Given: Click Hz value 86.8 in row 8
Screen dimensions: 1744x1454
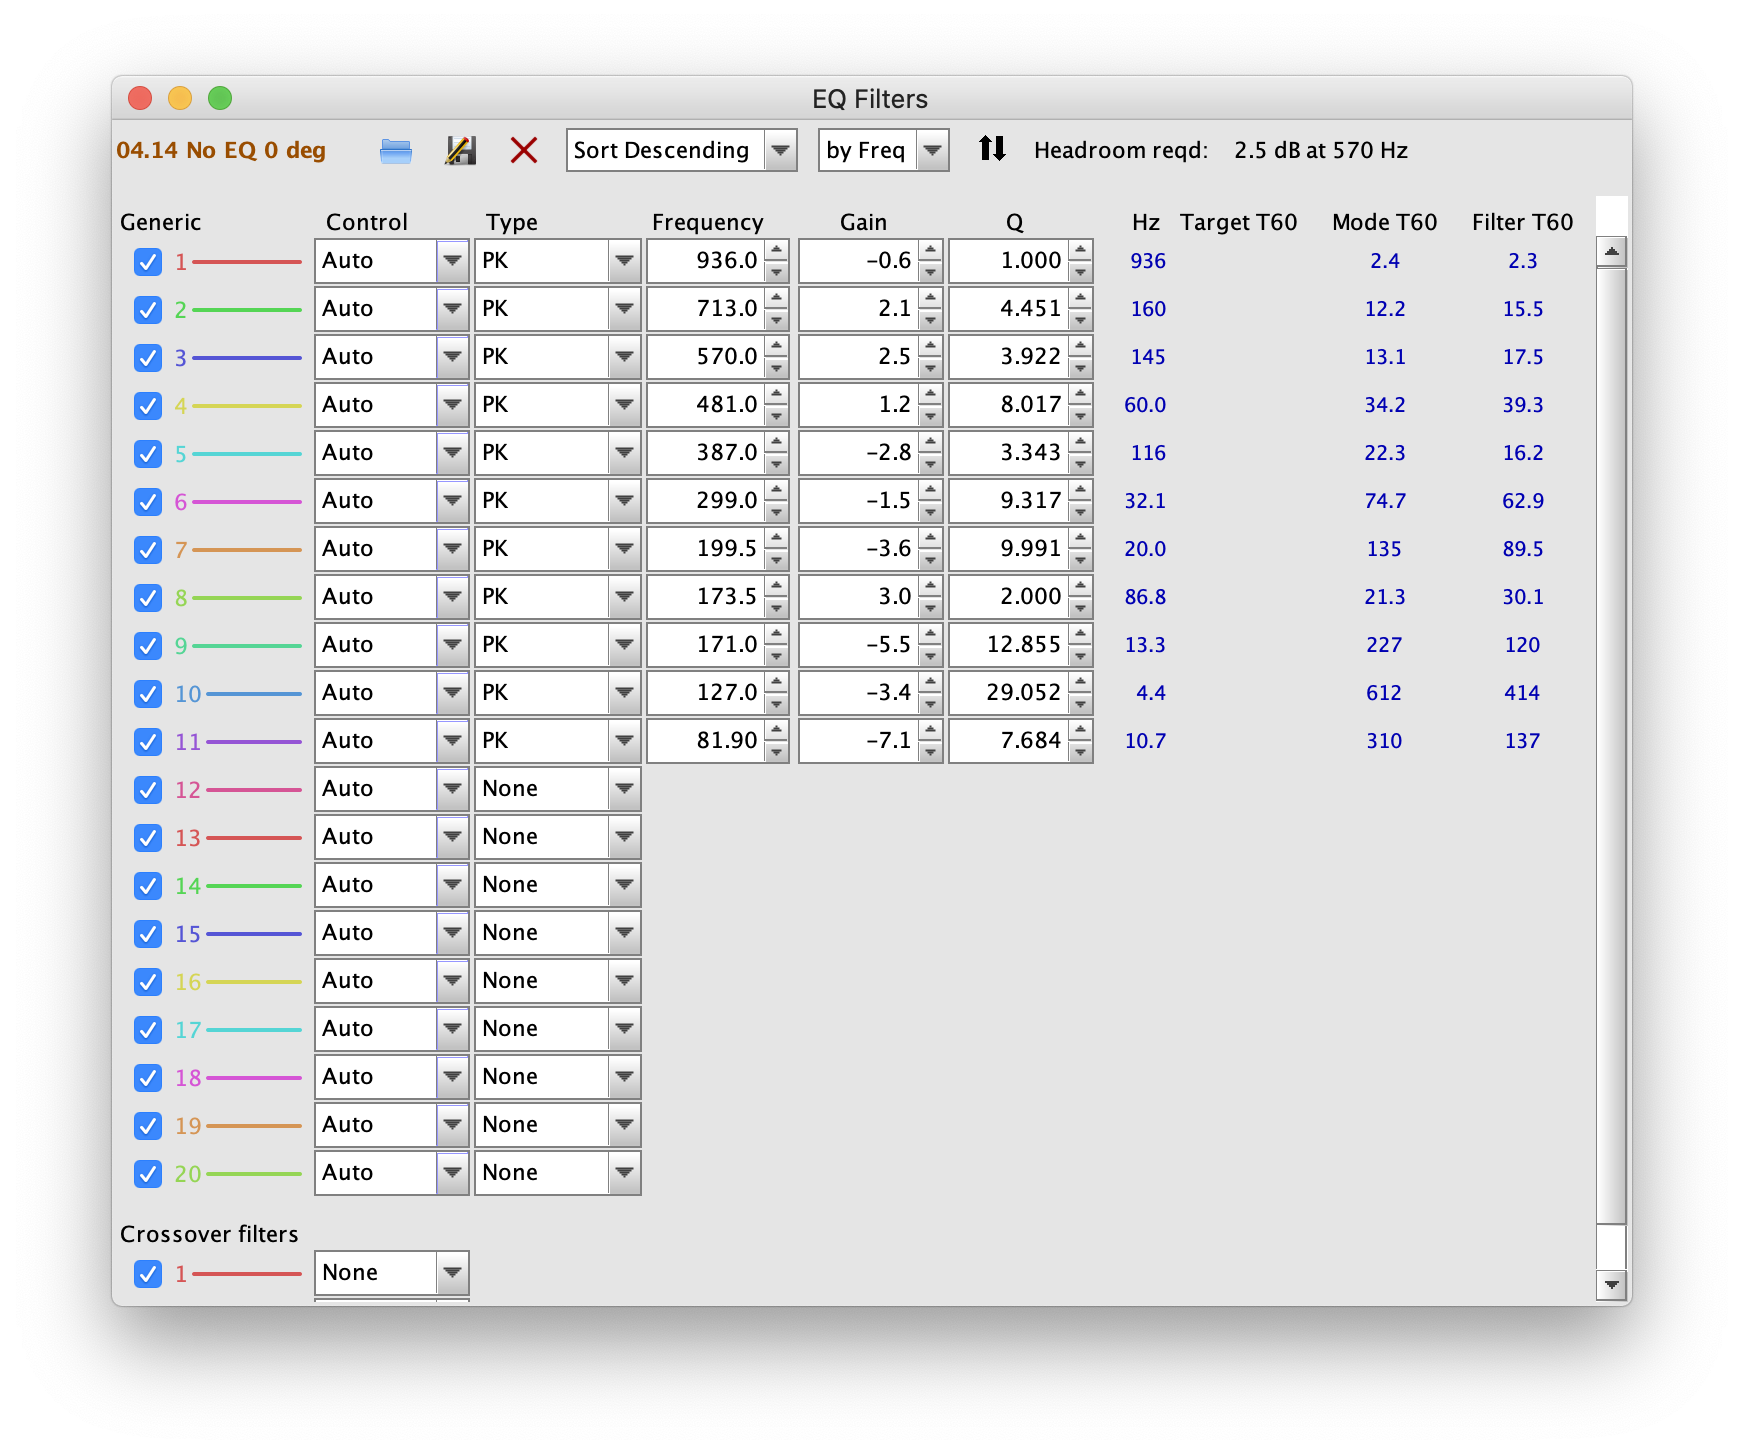Looking at the screenshot, I should (x=1145, y=597).
